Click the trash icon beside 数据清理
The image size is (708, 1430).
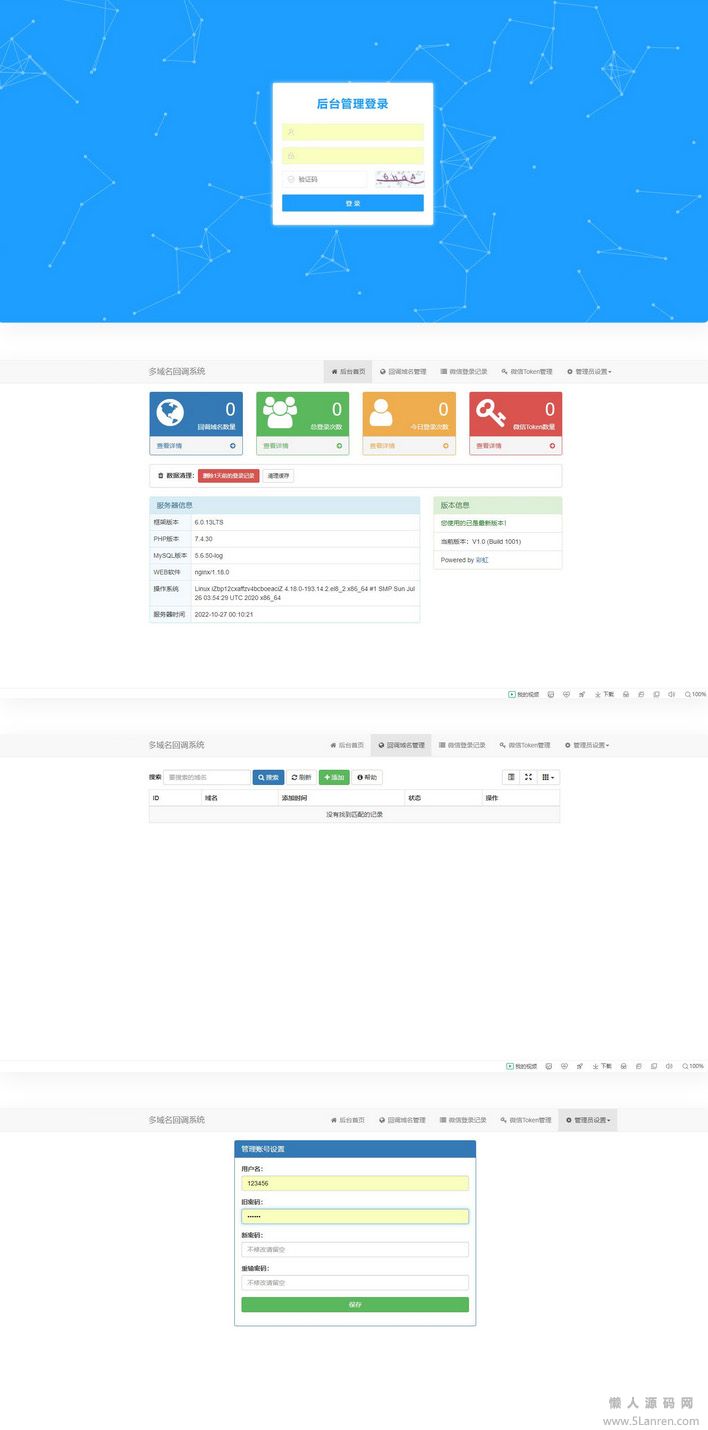coord(161,476)
